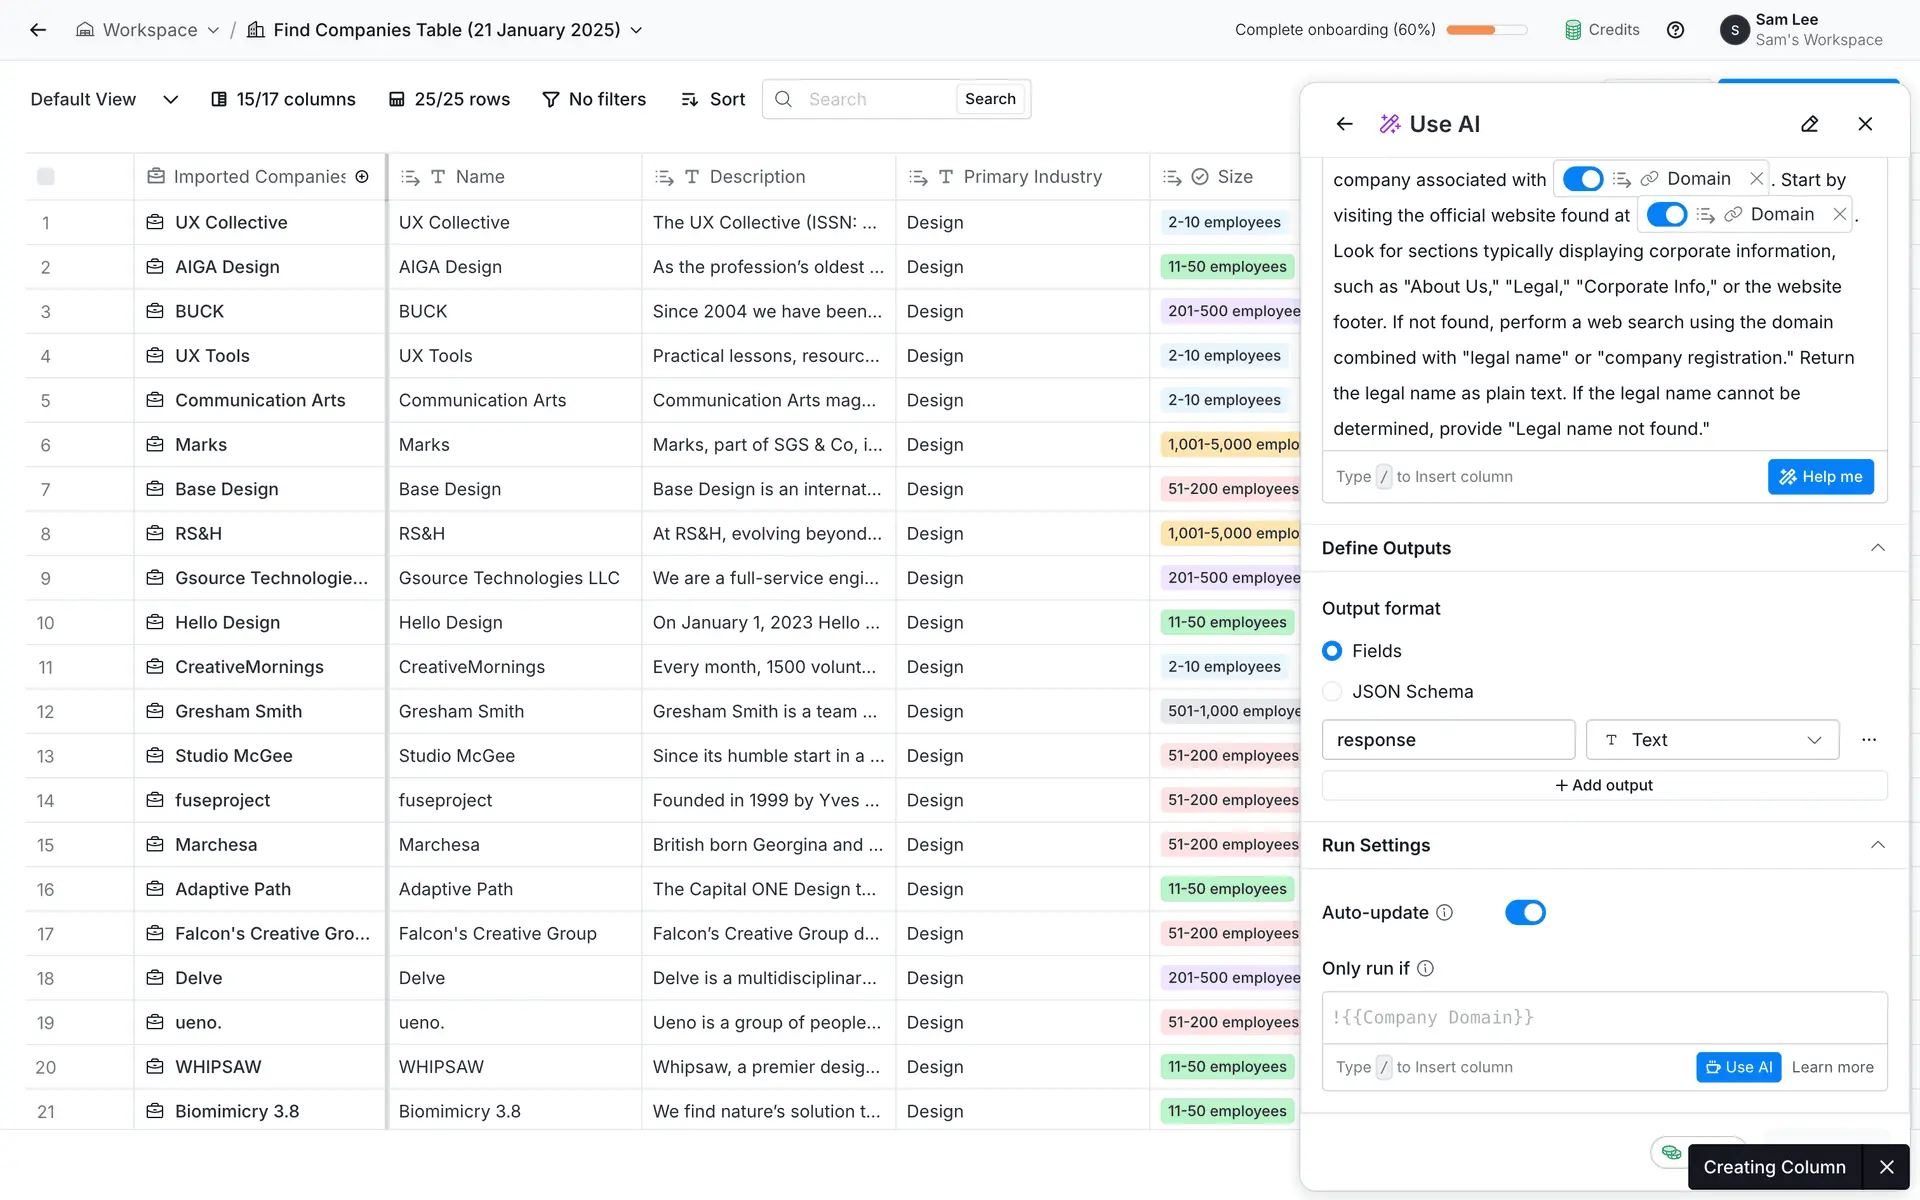Screen dimensions: 1920x1200
Task: Open the No filters menu
Action: [x=594, y=99]
